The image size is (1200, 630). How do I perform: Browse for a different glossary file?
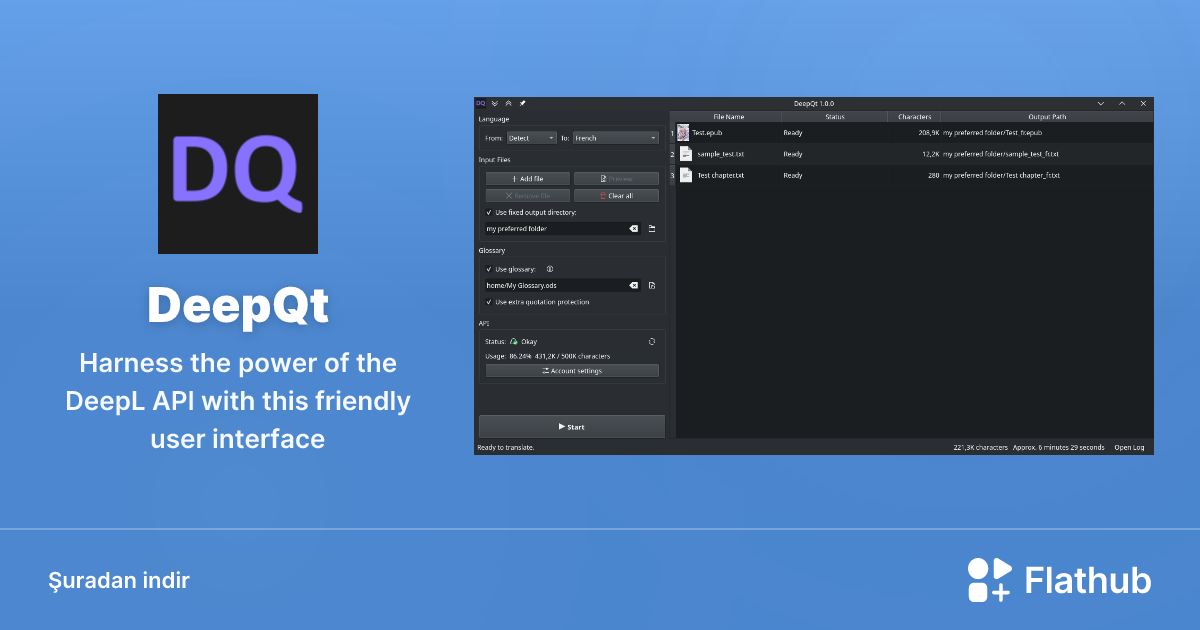(652, 284)
